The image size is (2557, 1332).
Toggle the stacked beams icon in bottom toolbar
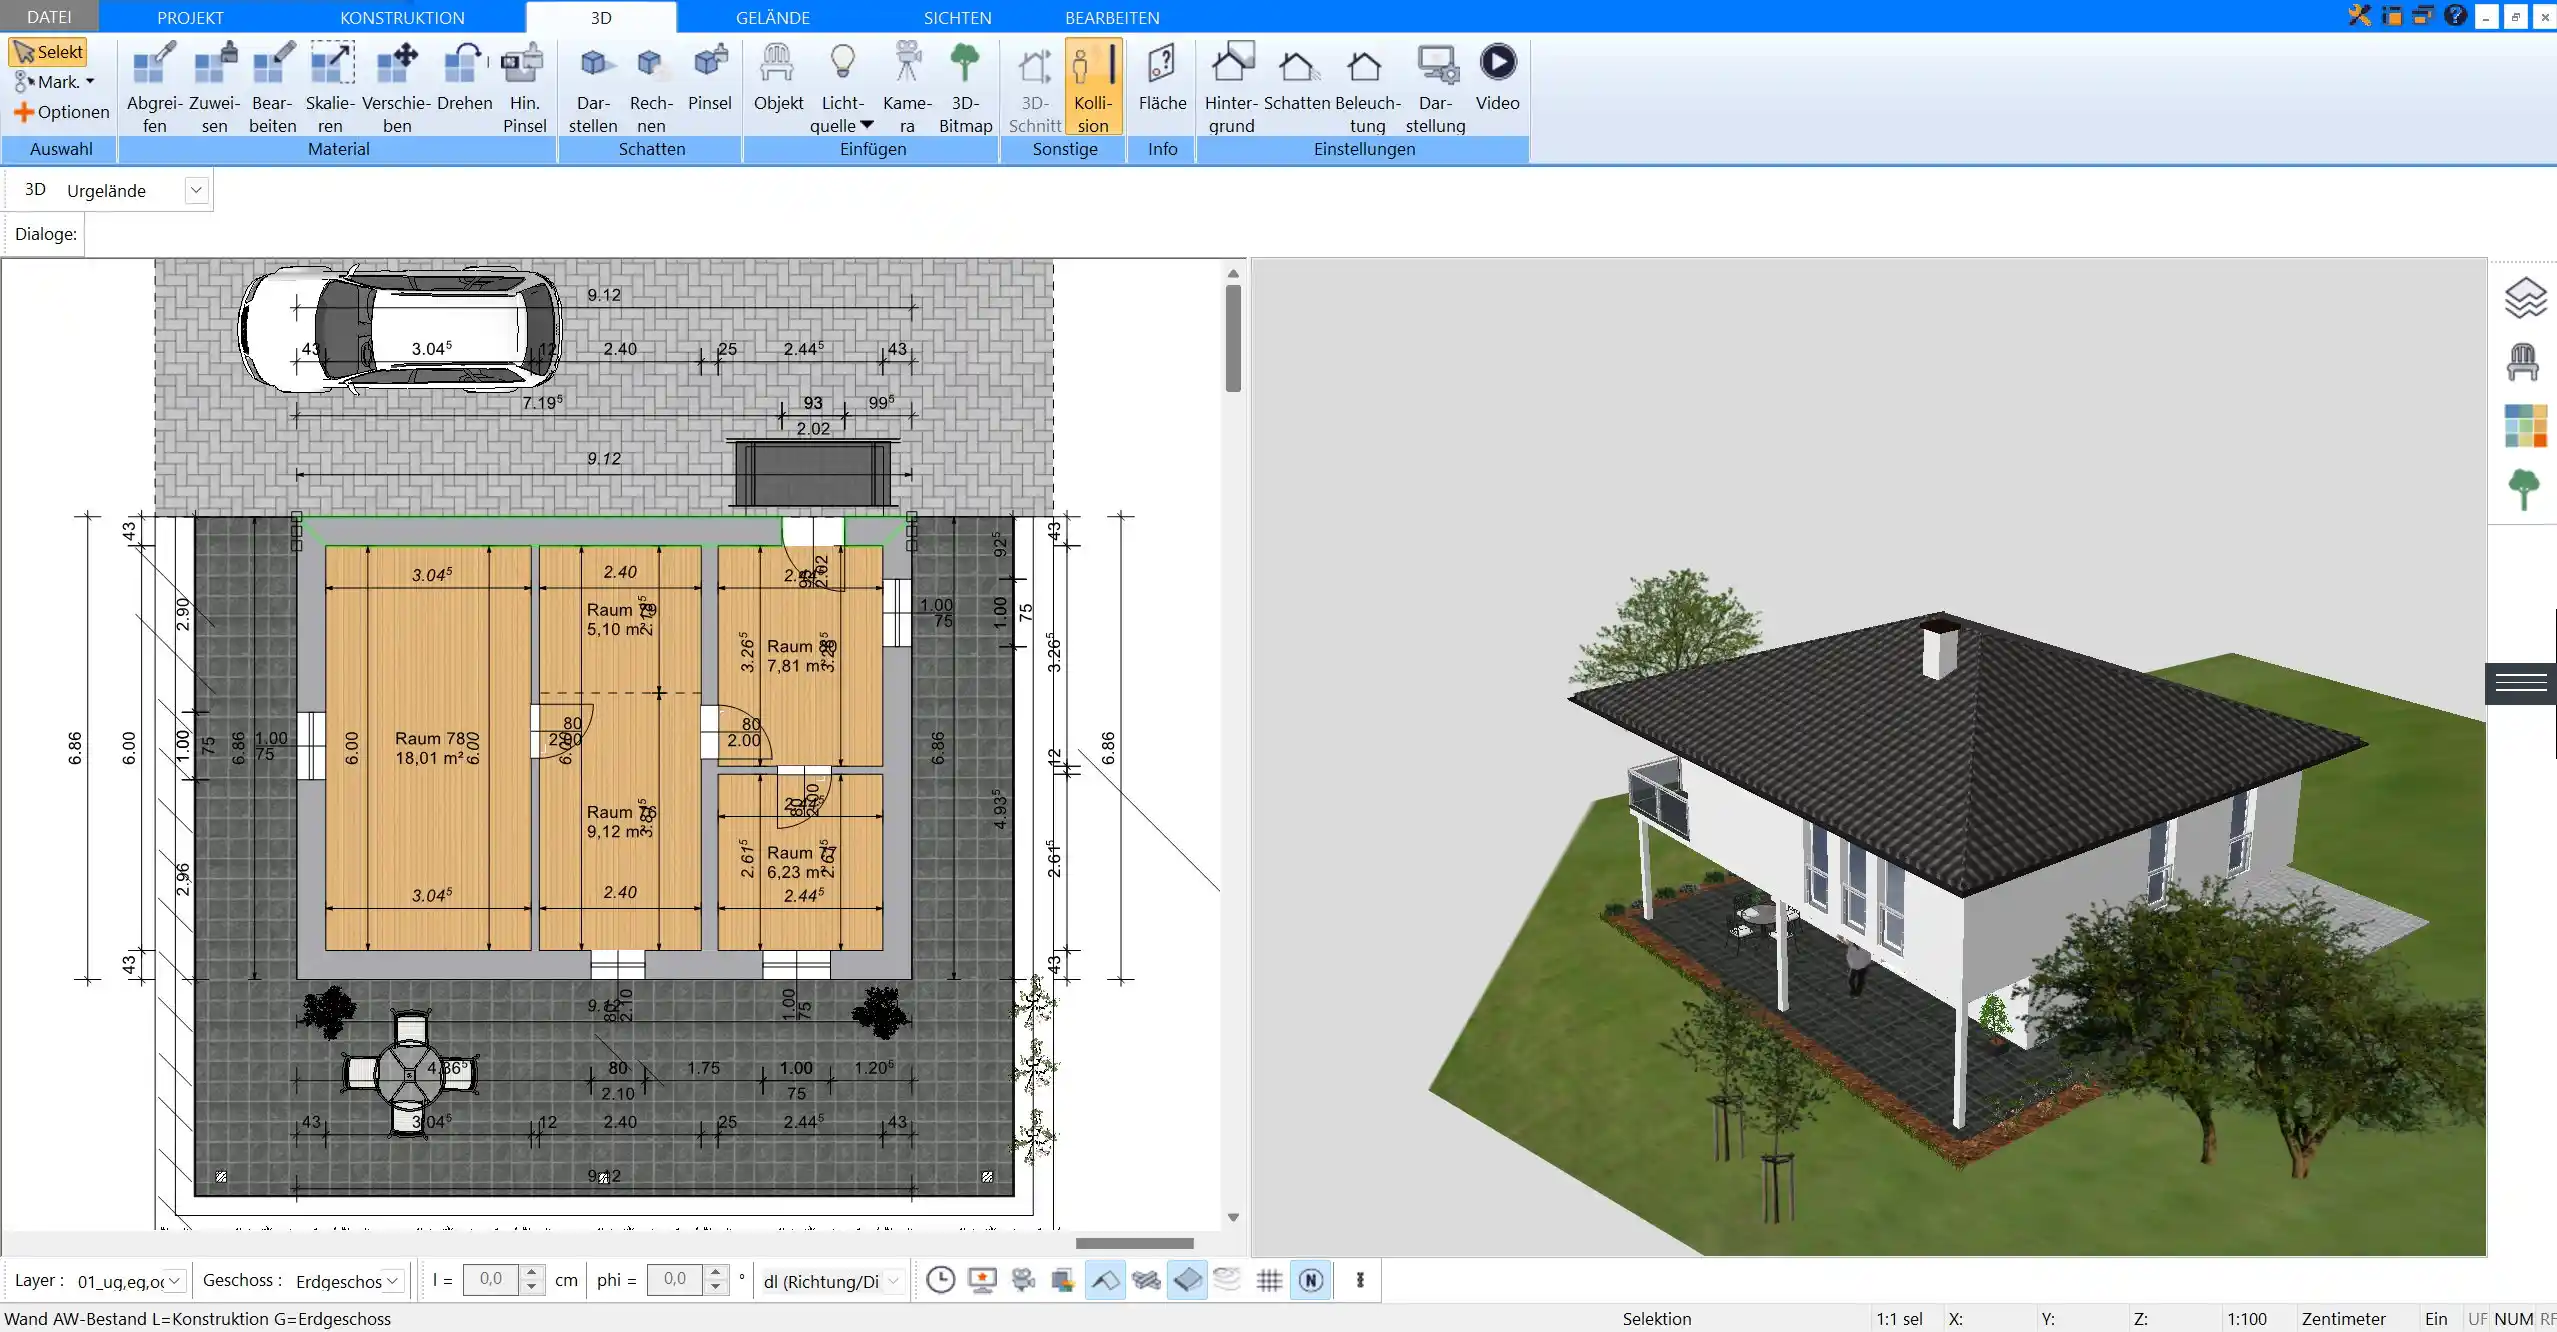tap(1146, 1280)
